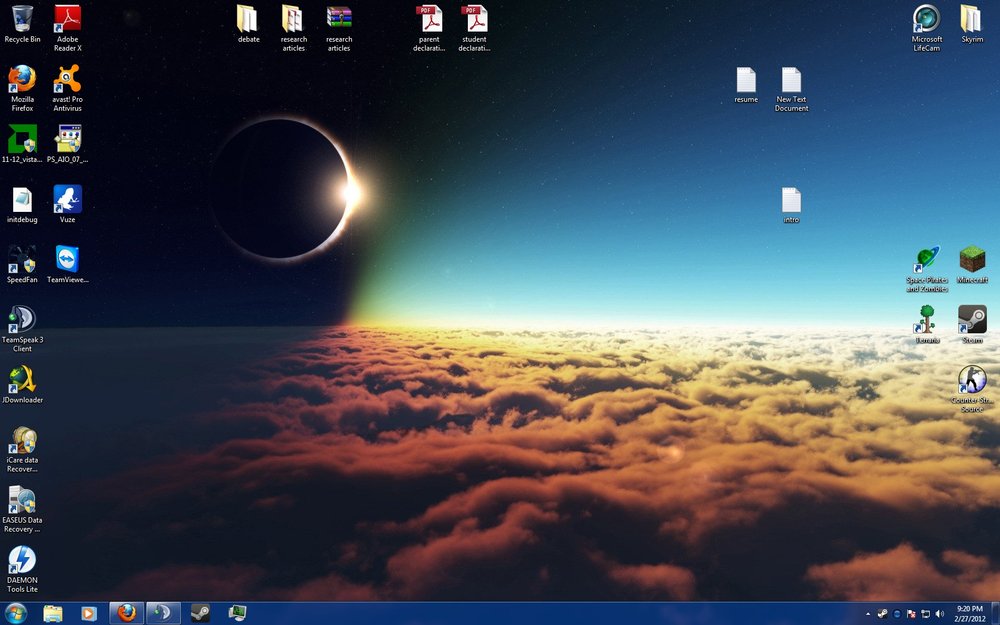Screen dimensions: 1000x625
Task: Select TeamSpeak 3 Client desktop shortcut
Action: (x=22, y=328)
